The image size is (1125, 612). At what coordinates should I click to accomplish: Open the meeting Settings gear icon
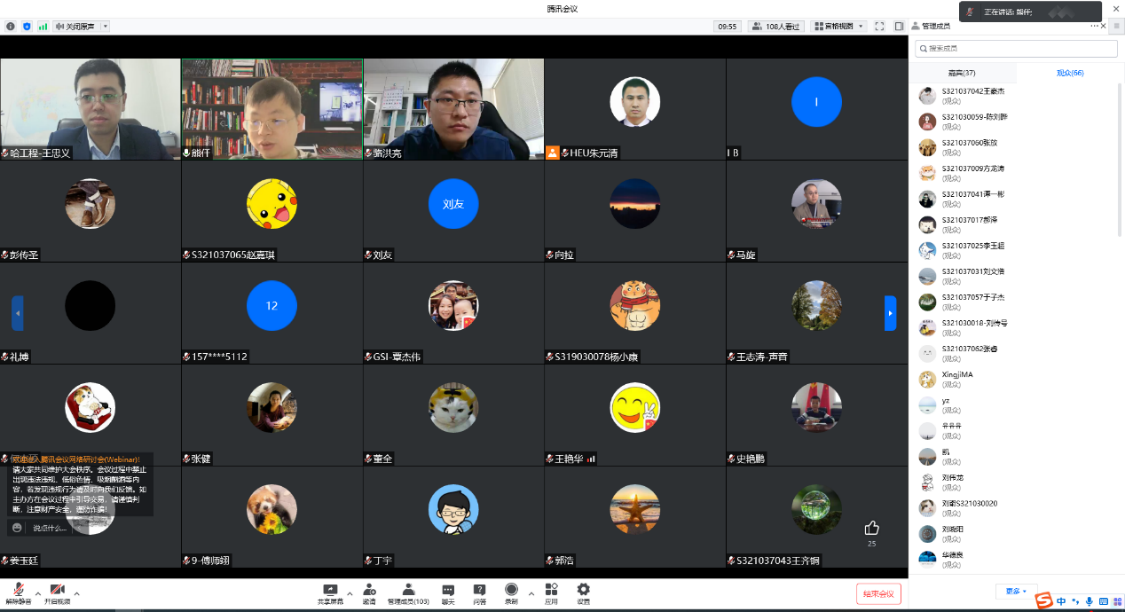(x=583, y=591)
